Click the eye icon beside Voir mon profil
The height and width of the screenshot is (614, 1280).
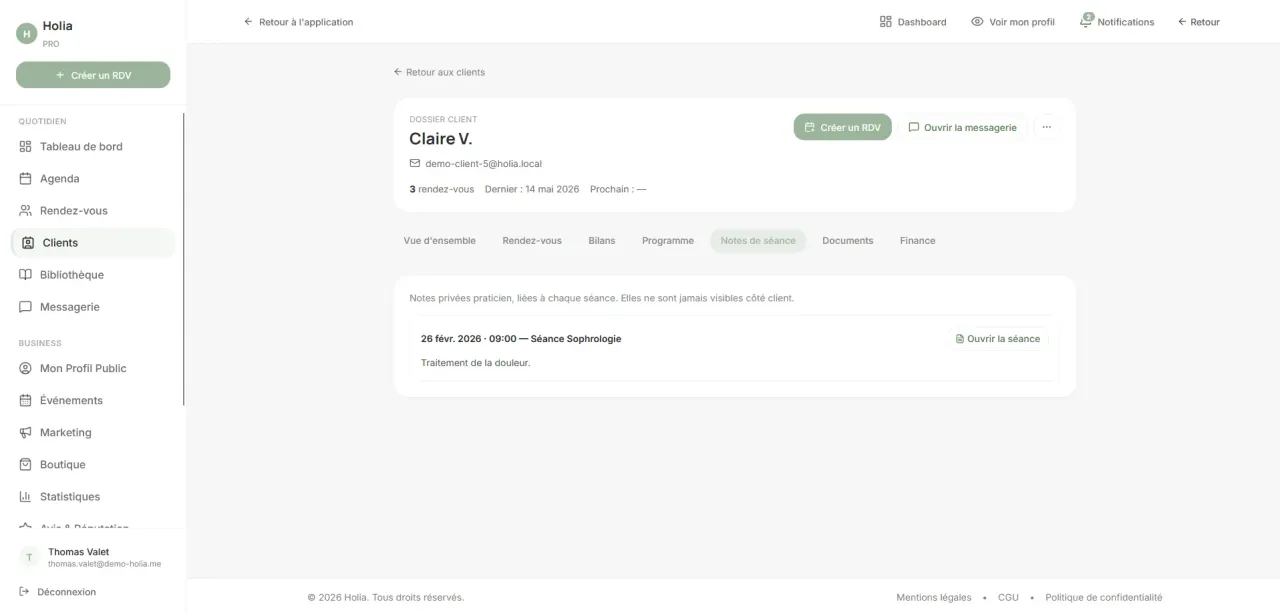[977, 22]
